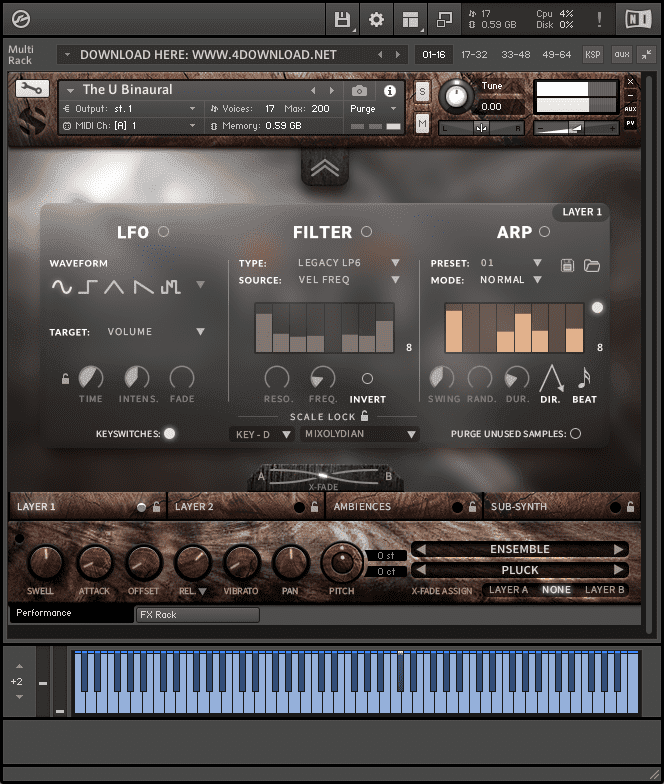
Task: Select previous Pluck with left arrow
Action: (421, 570)
